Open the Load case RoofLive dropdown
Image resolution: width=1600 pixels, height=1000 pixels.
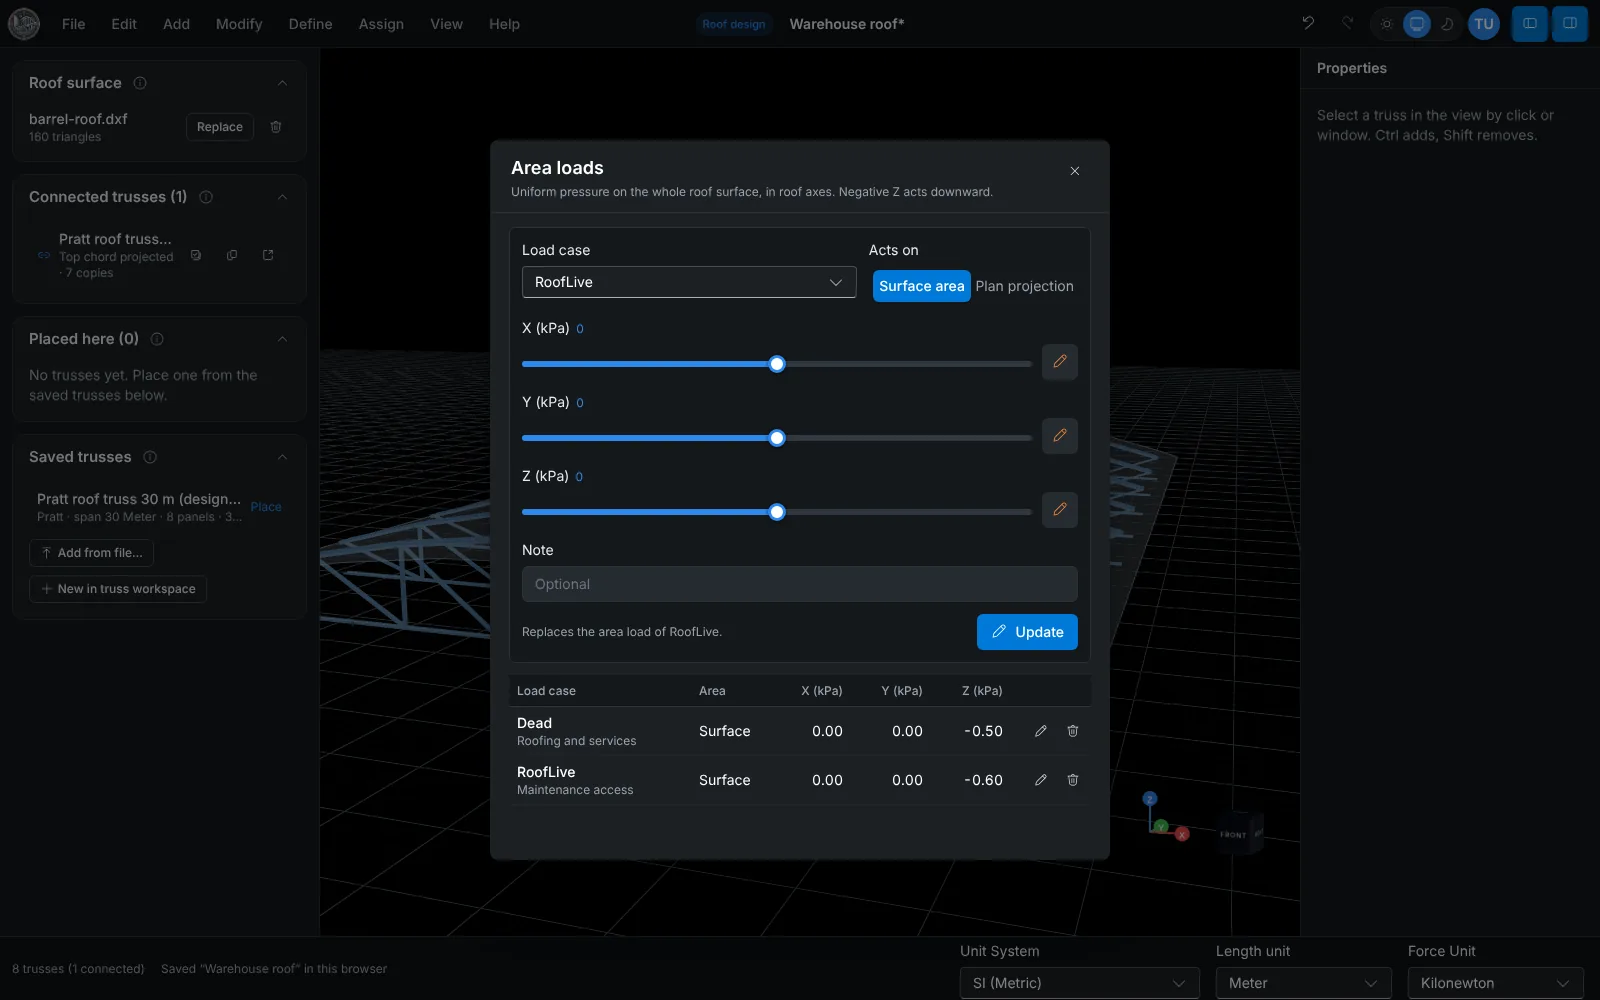pyautogui.click(x=689, y=282)
